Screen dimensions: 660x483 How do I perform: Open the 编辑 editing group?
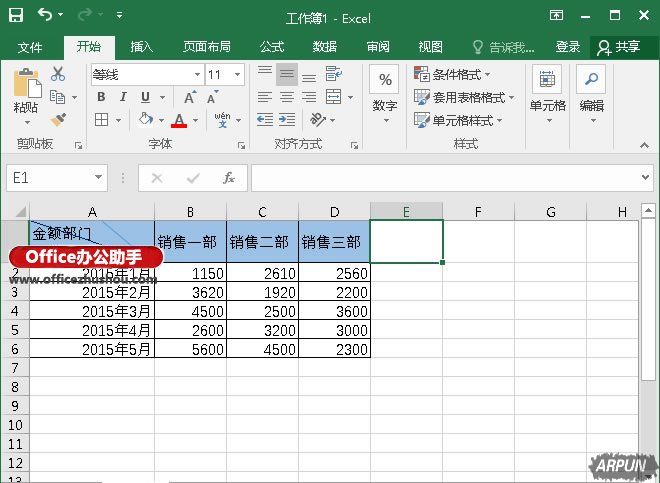point(591,95)
